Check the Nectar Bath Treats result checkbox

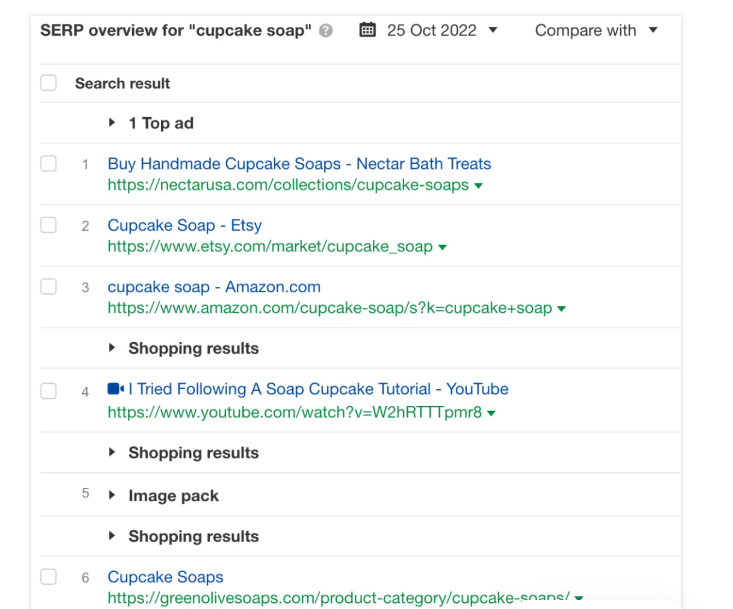tap(48, 164)
